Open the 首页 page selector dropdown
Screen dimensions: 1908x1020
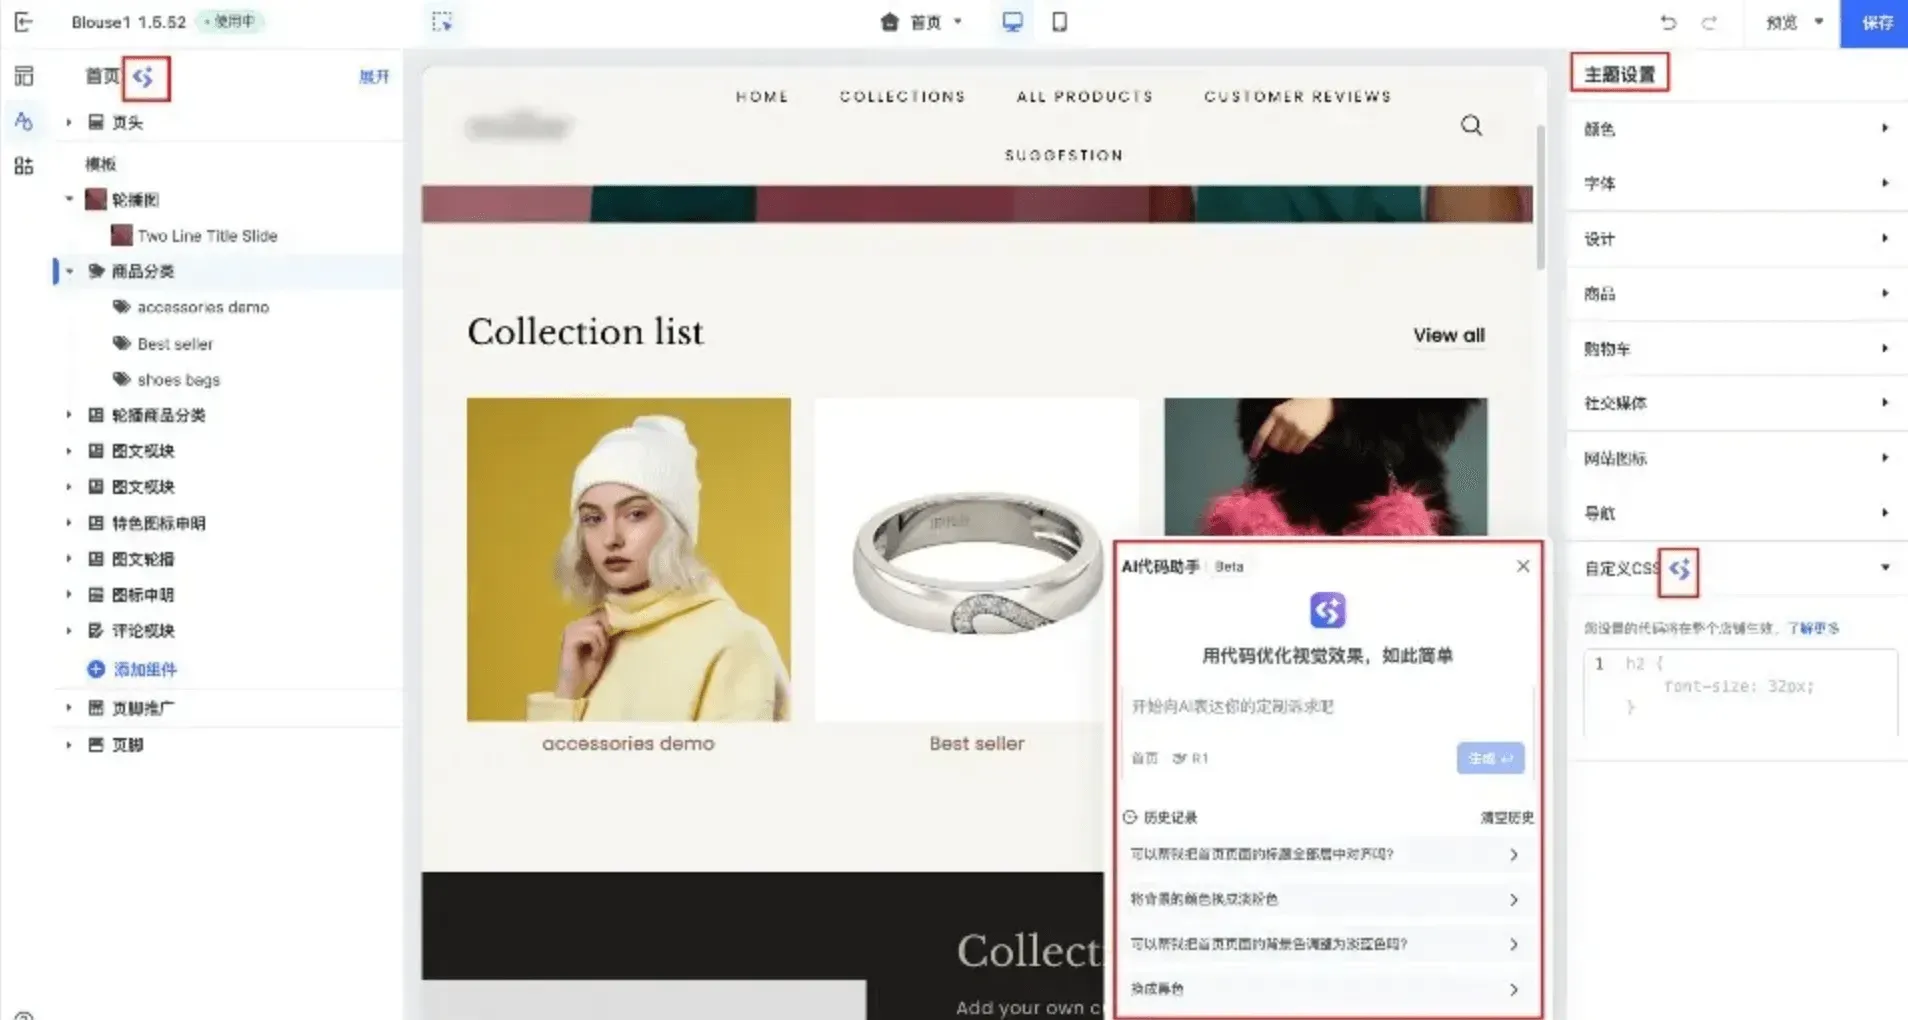pyautogui.click(x=921, y=22)
